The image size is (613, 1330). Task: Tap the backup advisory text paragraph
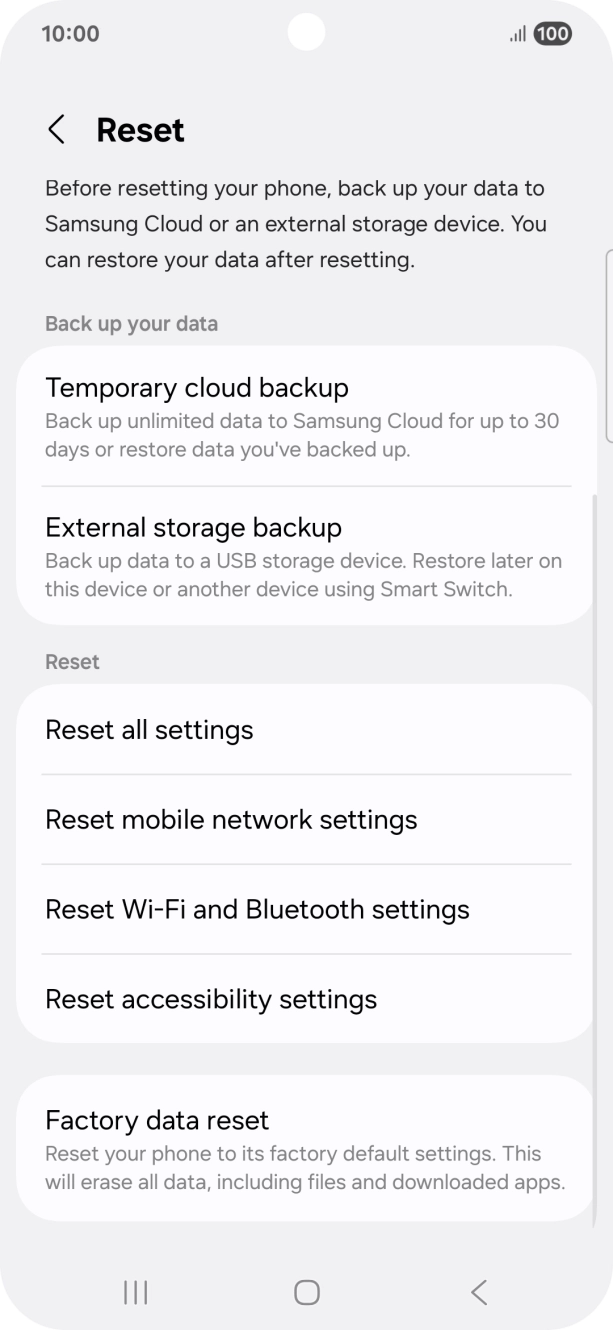(x=296, y=223)
